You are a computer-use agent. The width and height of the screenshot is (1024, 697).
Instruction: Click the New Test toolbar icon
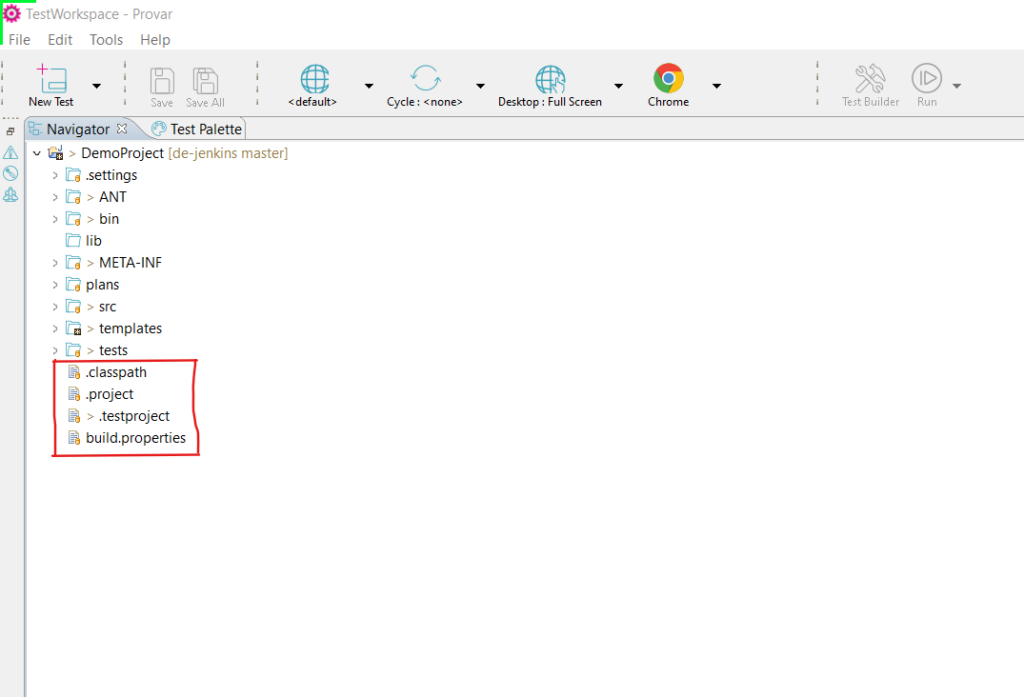point(51,79)
